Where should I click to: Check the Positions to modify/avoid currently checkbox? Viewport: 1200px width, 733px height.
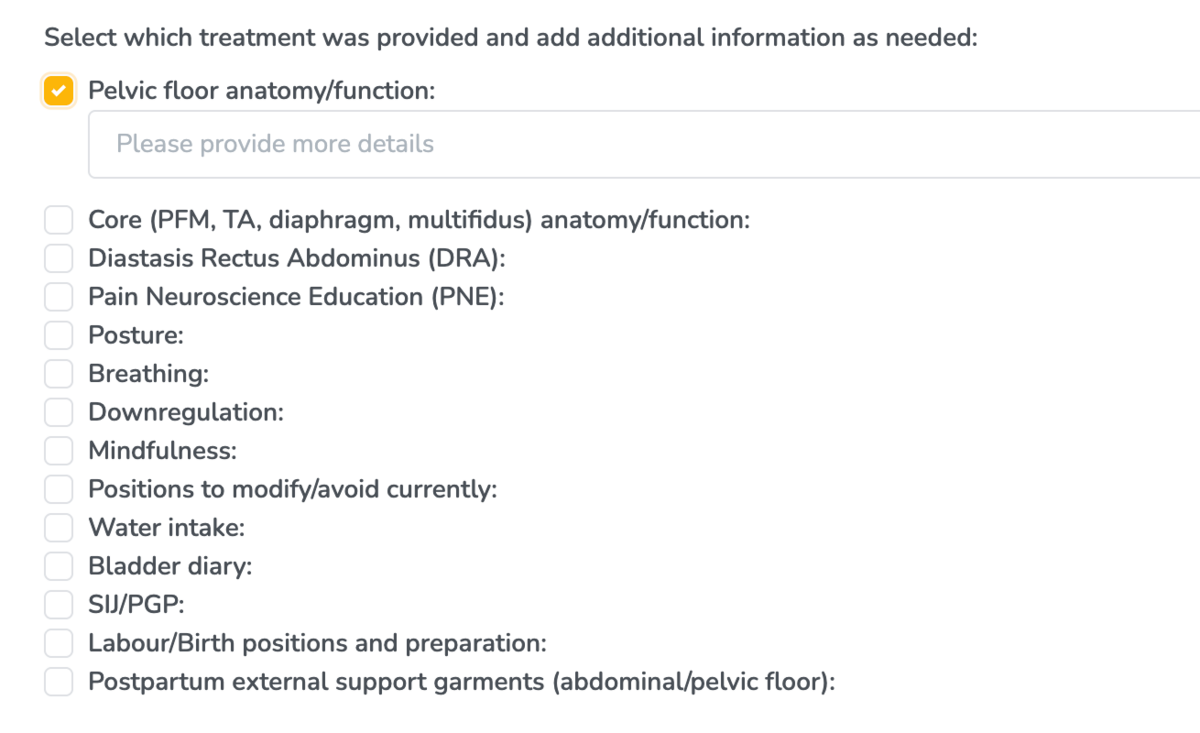pos(57,489)
